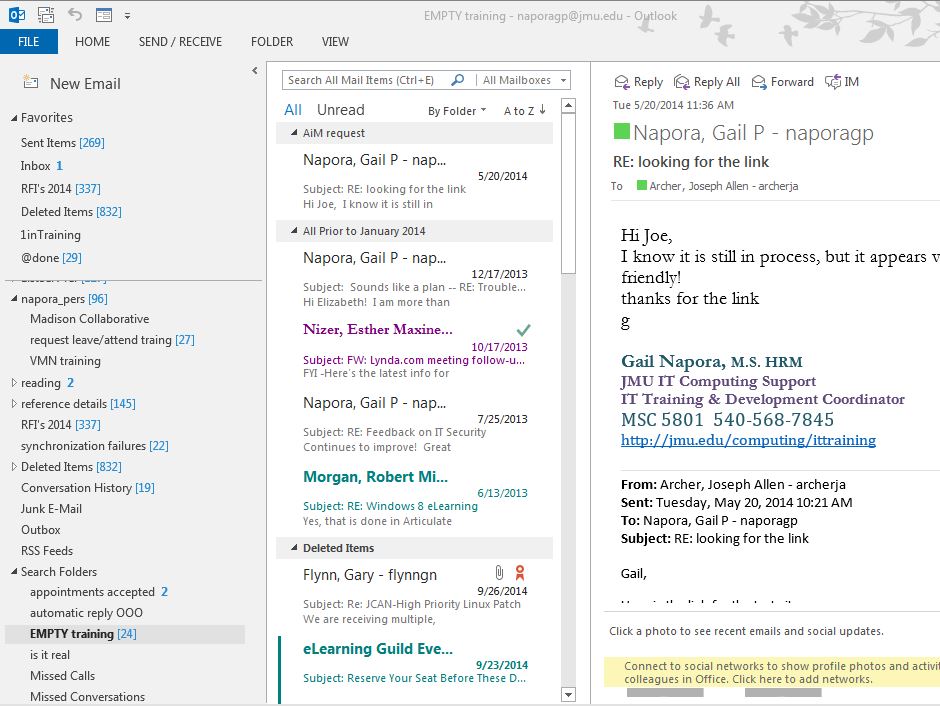Click Reply All in the reading pane
Viewport: 940px width, 706px height.
click(x=707, y=82)
